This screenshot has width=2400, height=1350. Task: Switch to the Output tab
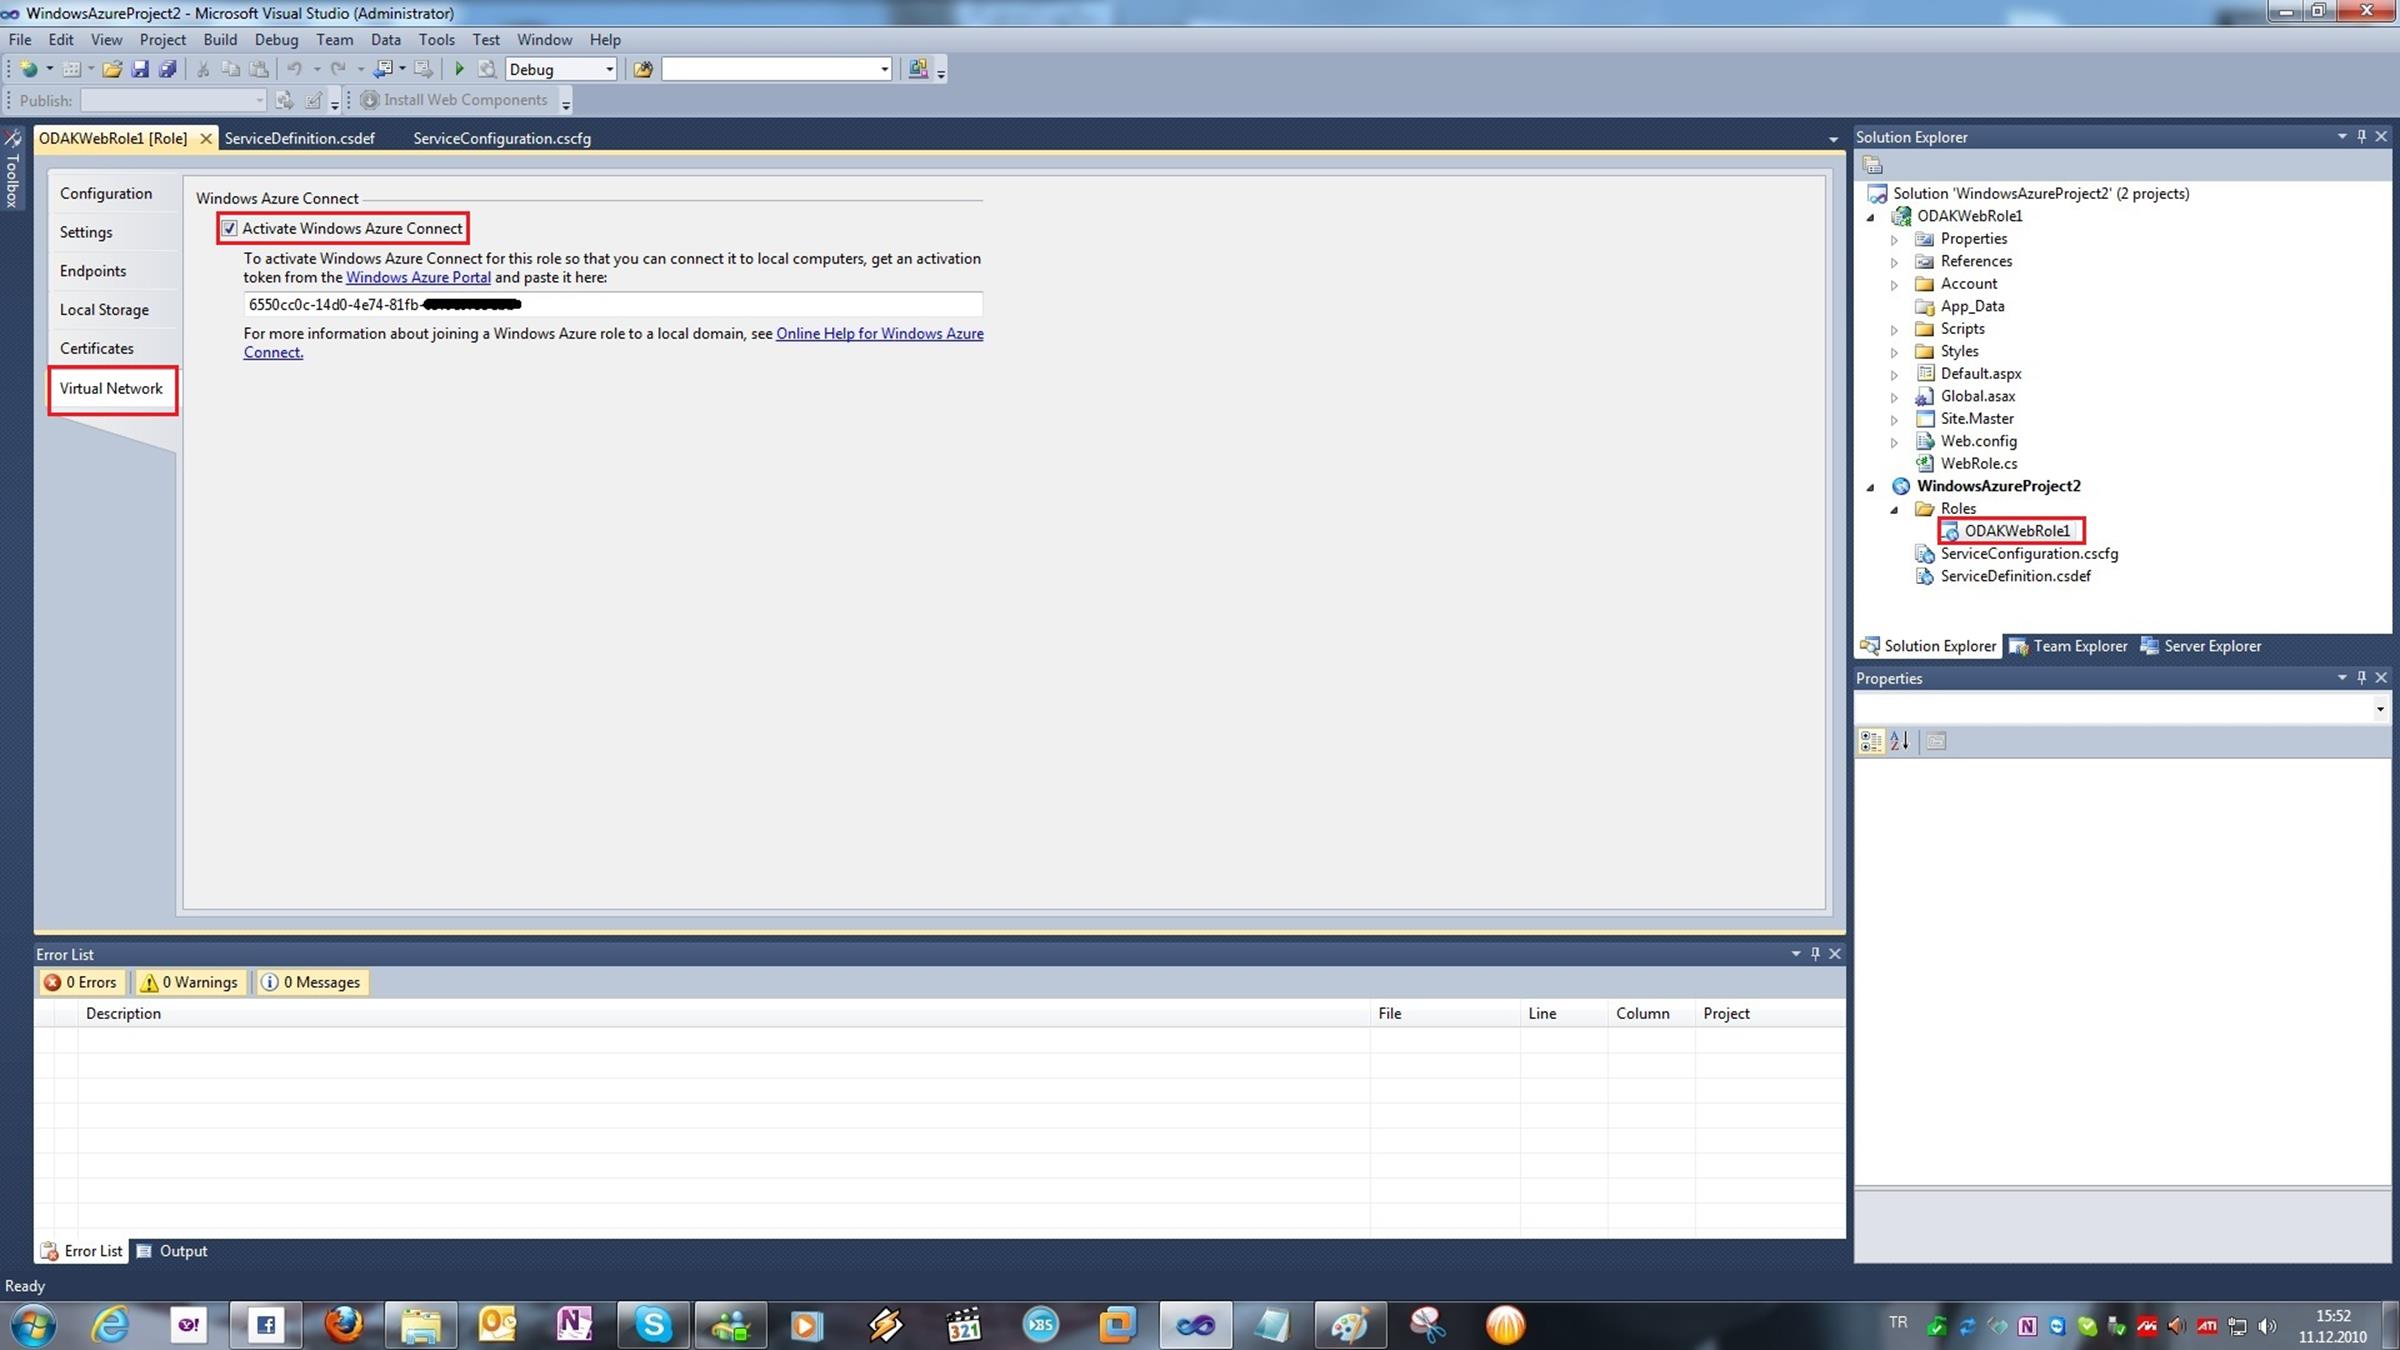click(x=172, y=1251)
